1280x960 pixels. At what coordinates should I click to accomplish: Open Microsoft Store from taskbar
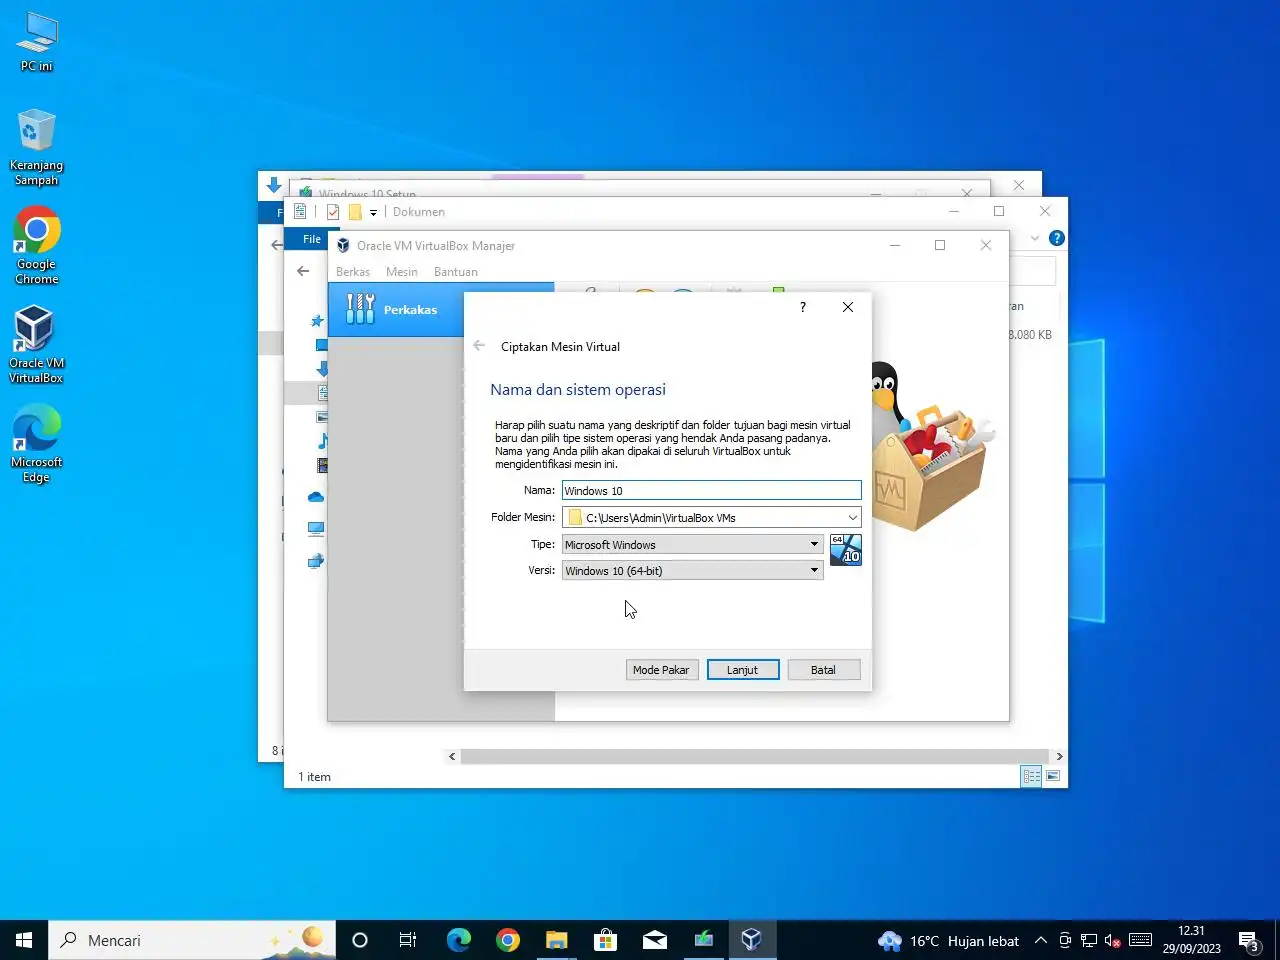[x=605, y=940]
